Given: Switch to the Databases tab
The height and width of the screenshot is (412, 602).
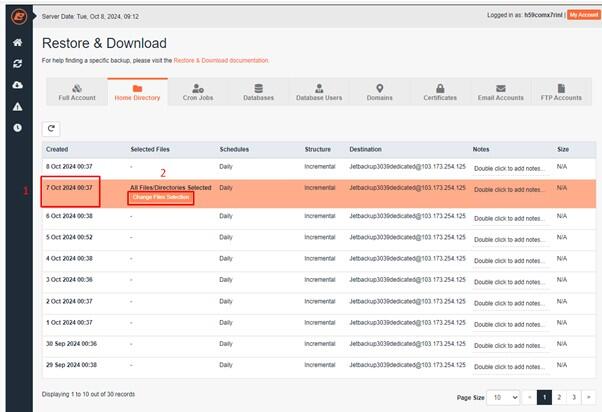Looking at the screenshot, I should pos(258,92).
